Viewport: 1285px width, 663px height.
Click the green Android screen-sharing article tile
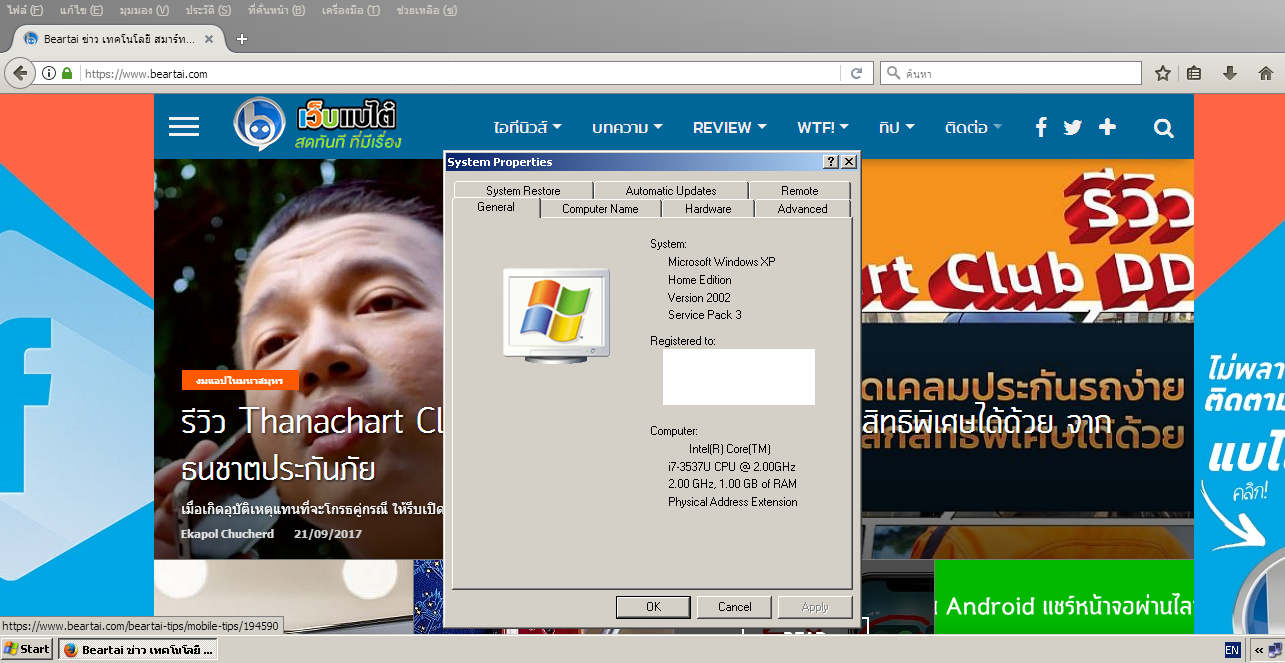point(1064,596)
